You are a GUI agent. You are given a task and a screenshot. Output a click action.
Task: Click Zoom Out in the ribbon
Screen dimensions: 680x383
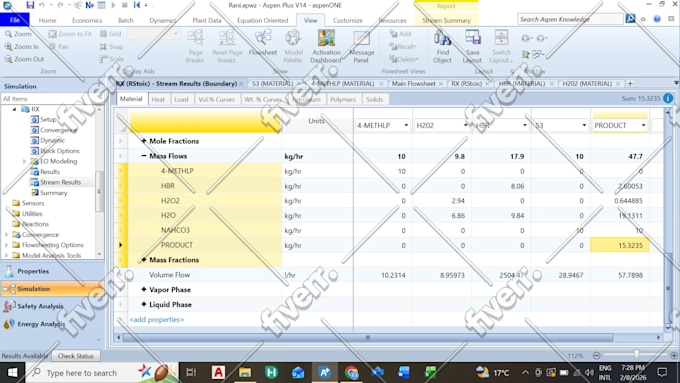24,59
